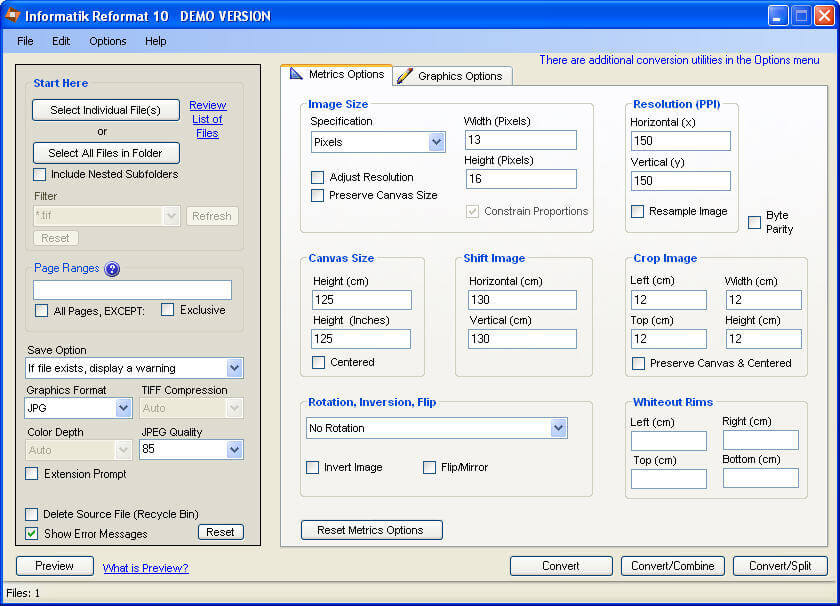Click Select All Files in Folder
The height and width of the screenshot is (606, 840).
(106, 153)
